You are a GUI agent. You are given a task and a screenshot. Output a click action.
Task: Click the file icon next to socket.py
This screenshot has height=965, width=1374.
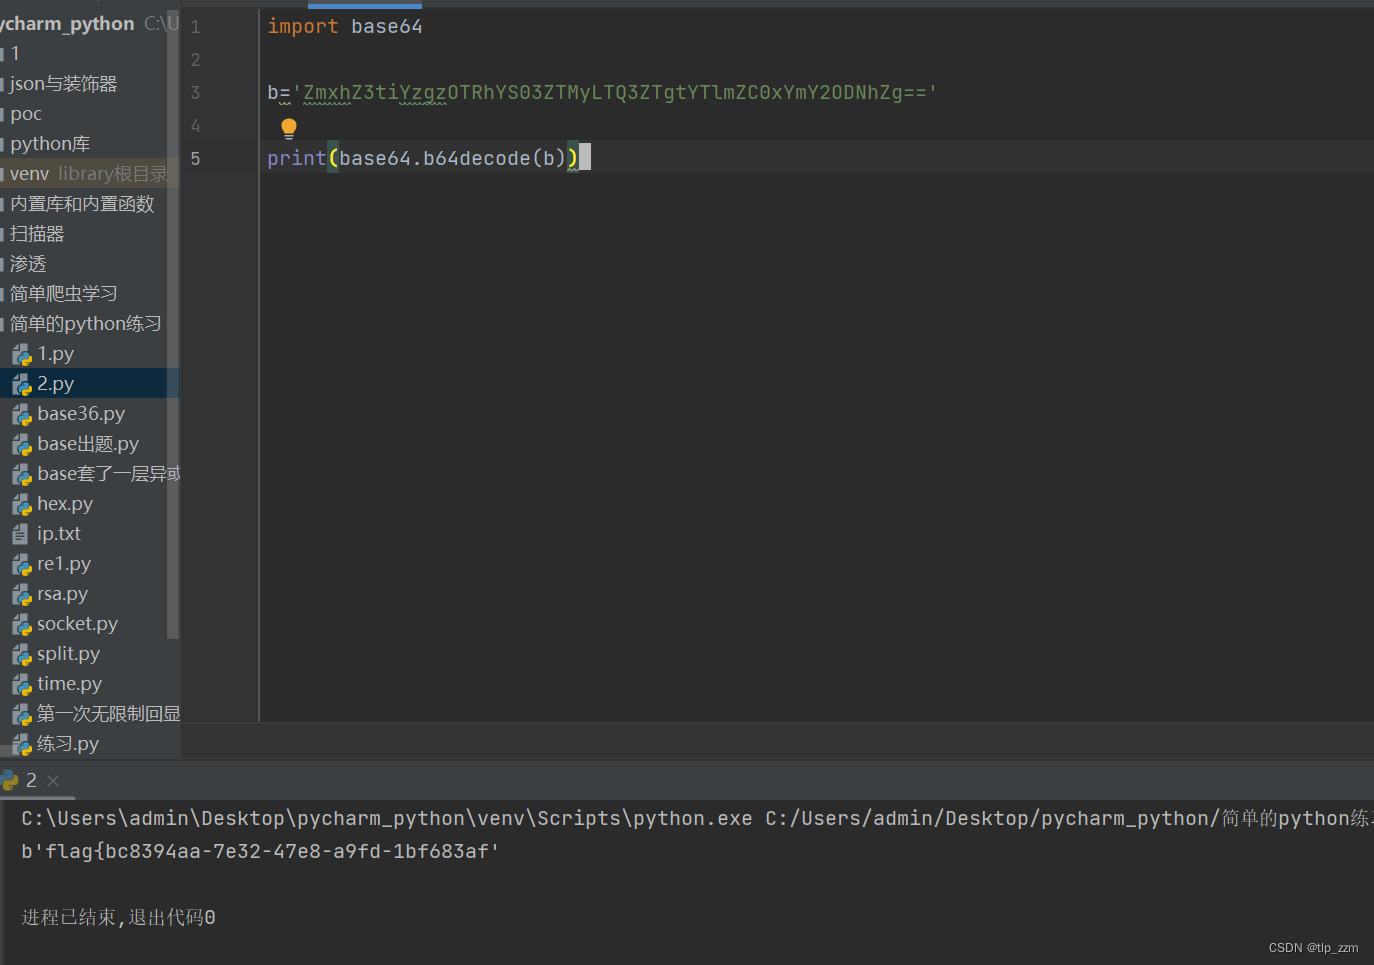pos(22,625)
